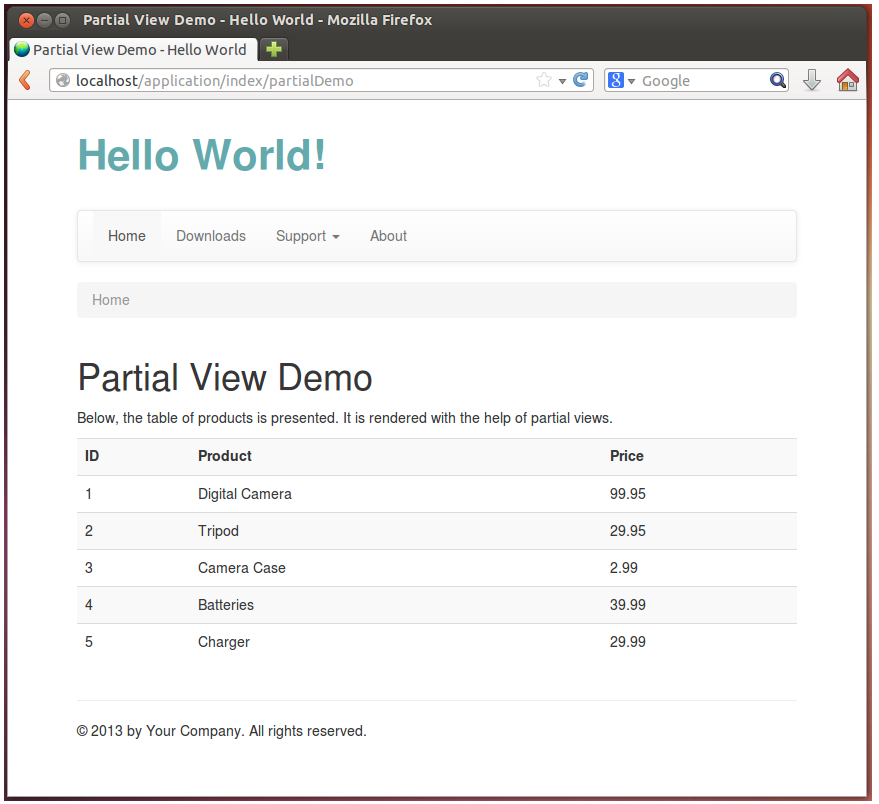This screenshot has width=879, height=804.
Task: Click the Home breadcrumb item
Action: pyautogui.click(x=111, y=300)
